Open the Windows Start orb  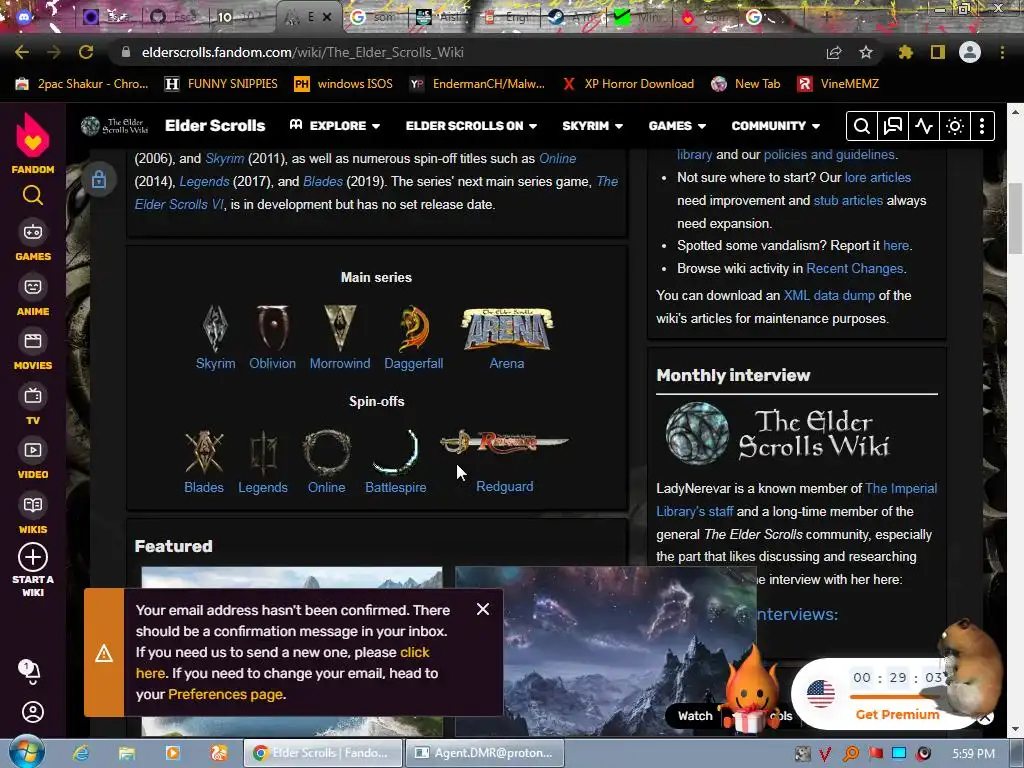[26, 752]
